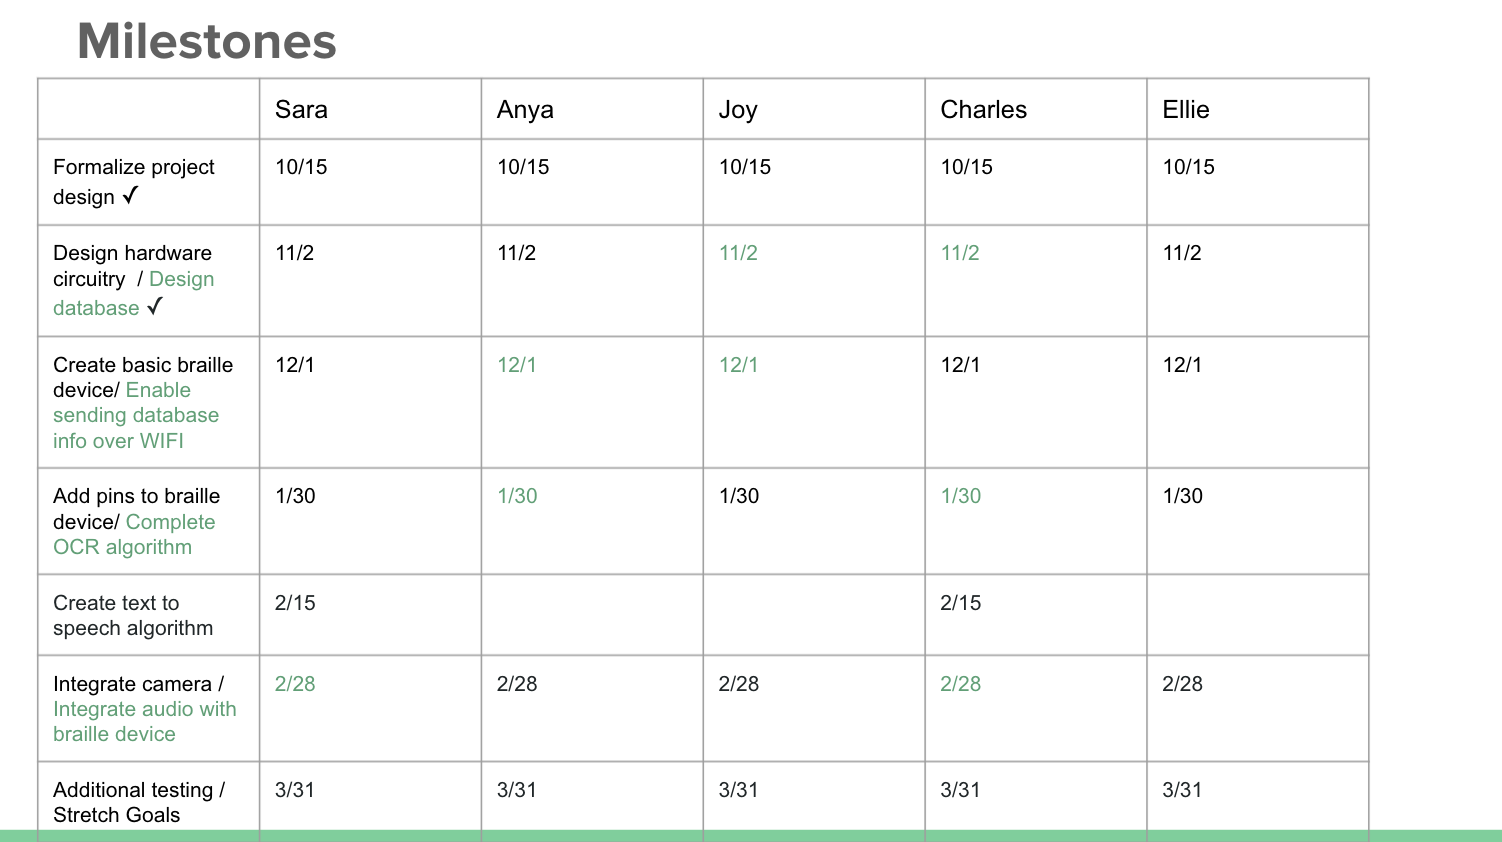Select the Anya column header cell

[592, 109]
